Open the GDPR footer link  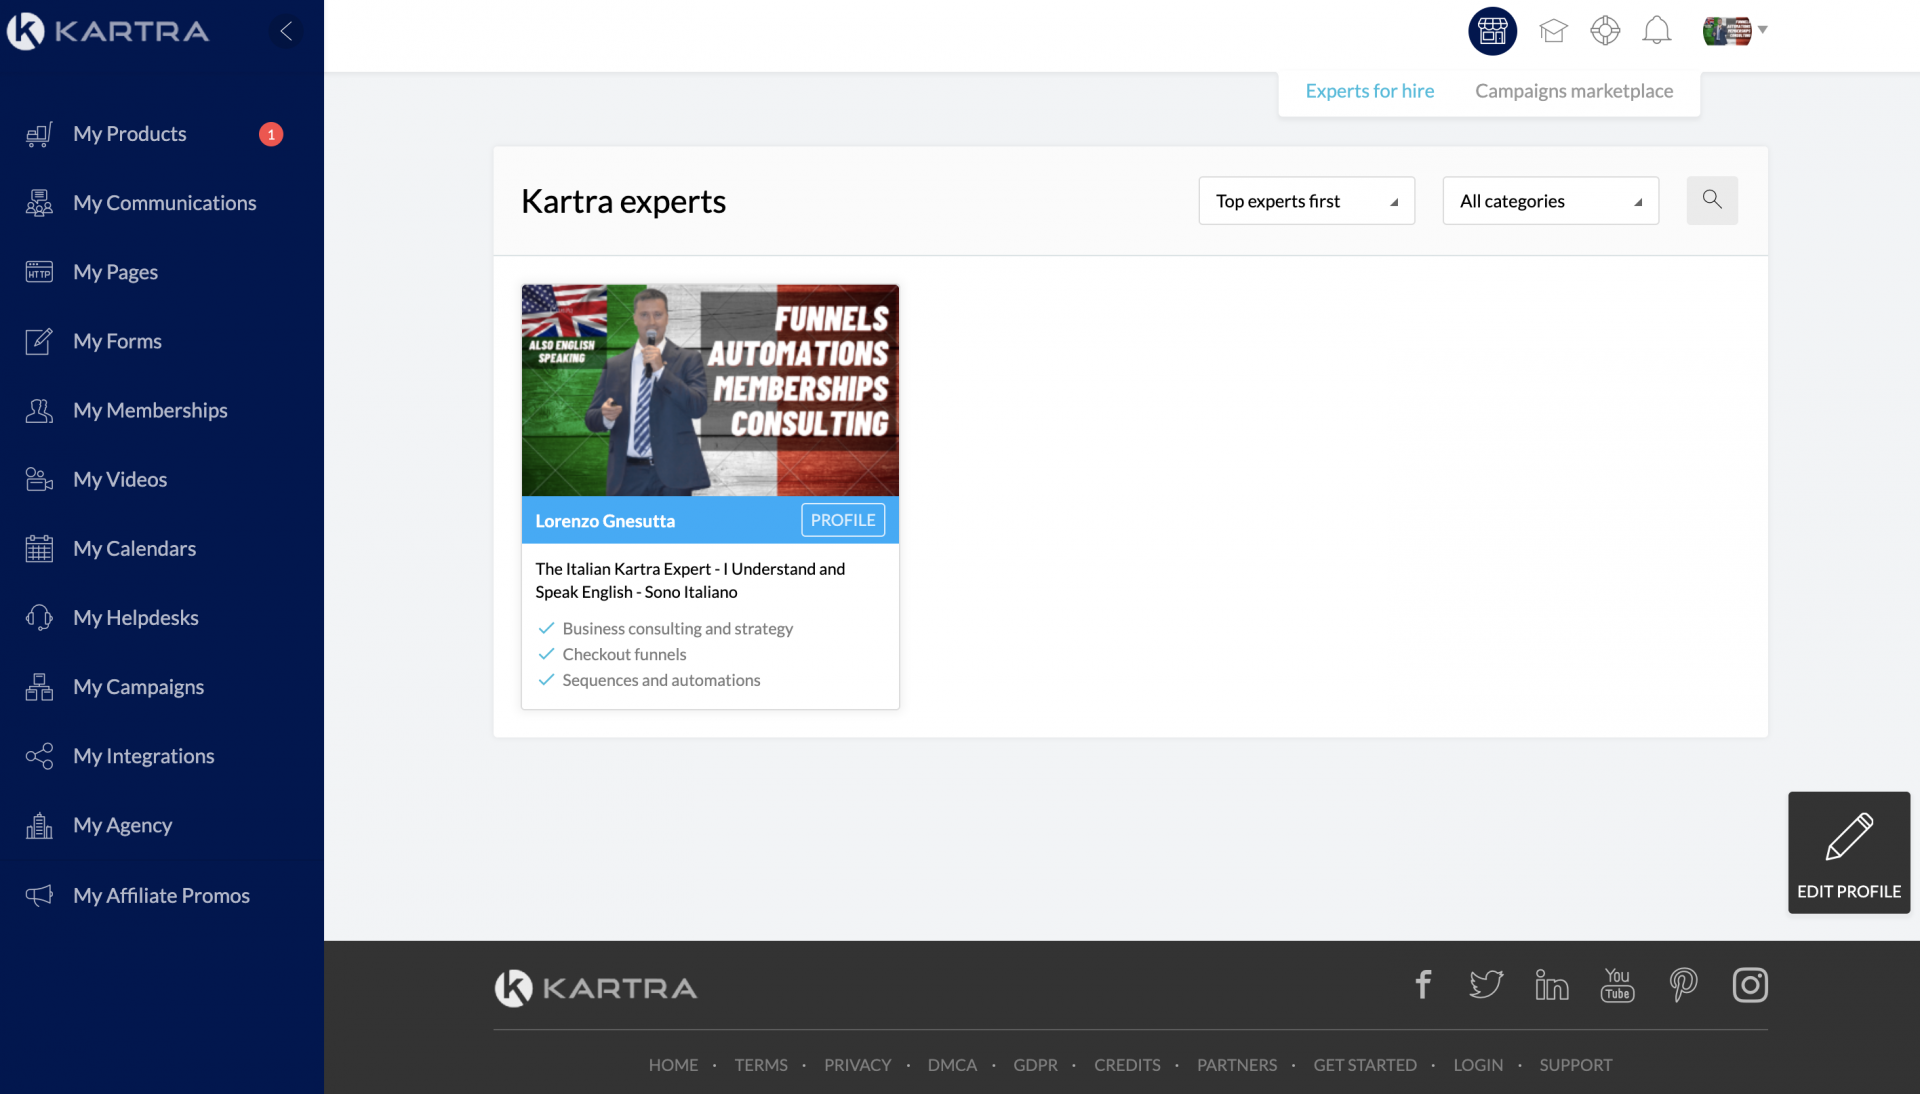(1034, 1065)
